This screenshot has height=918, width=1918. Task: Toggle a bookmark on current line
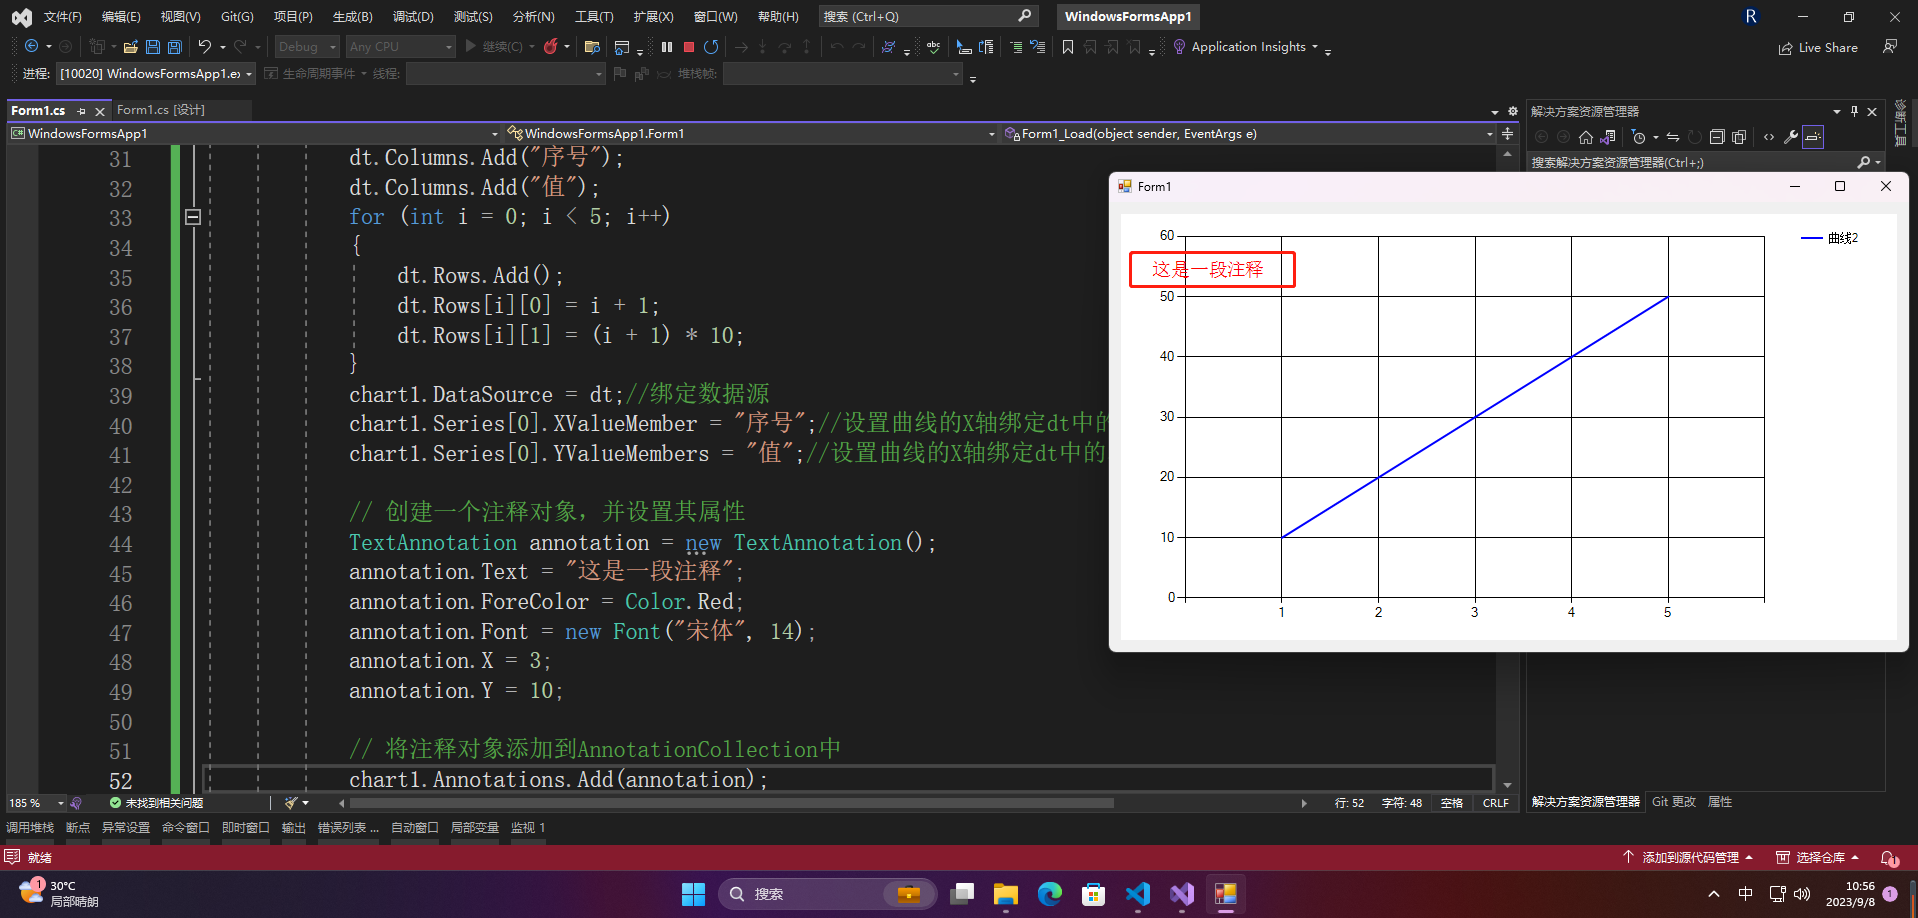[x=1068, y=47]
